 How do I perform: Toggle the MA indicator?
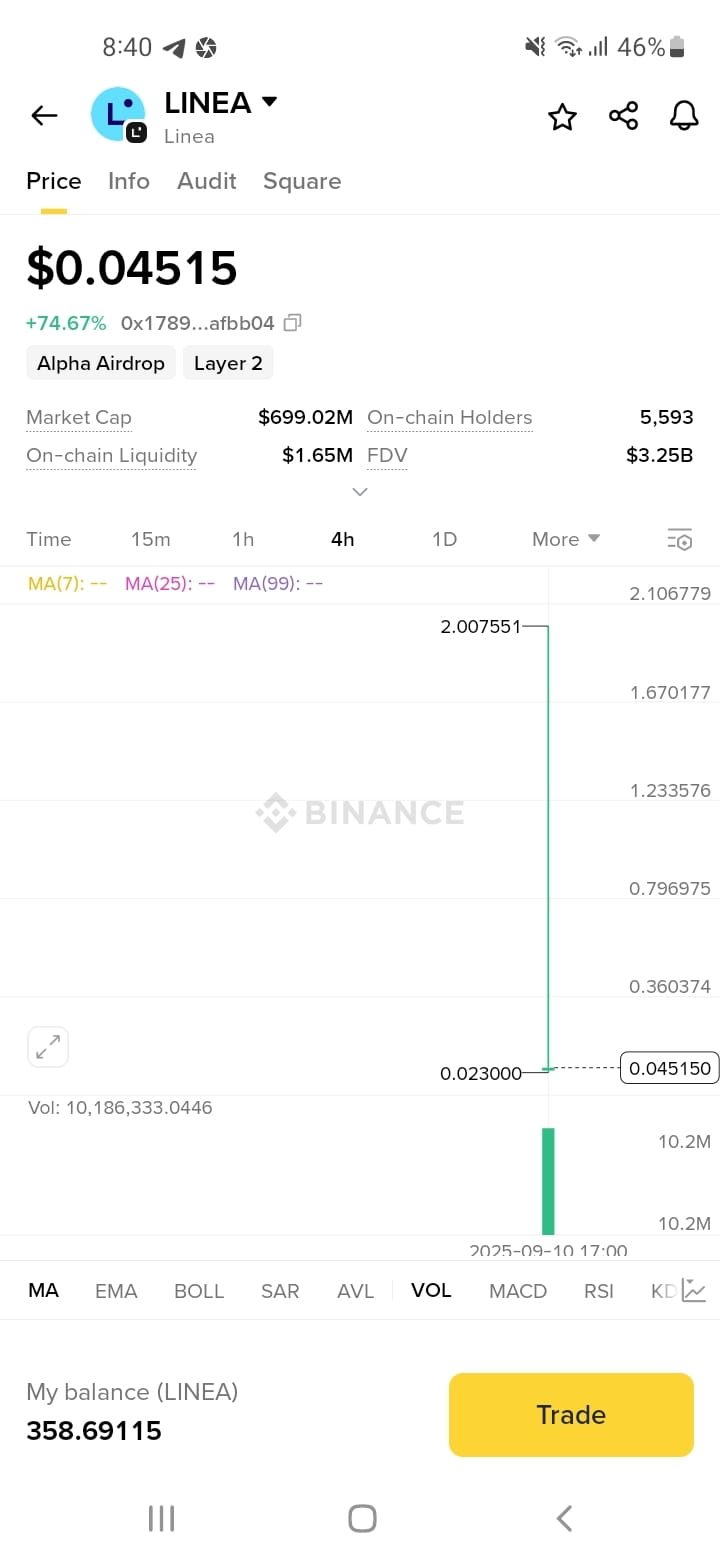coord(43,1290)
